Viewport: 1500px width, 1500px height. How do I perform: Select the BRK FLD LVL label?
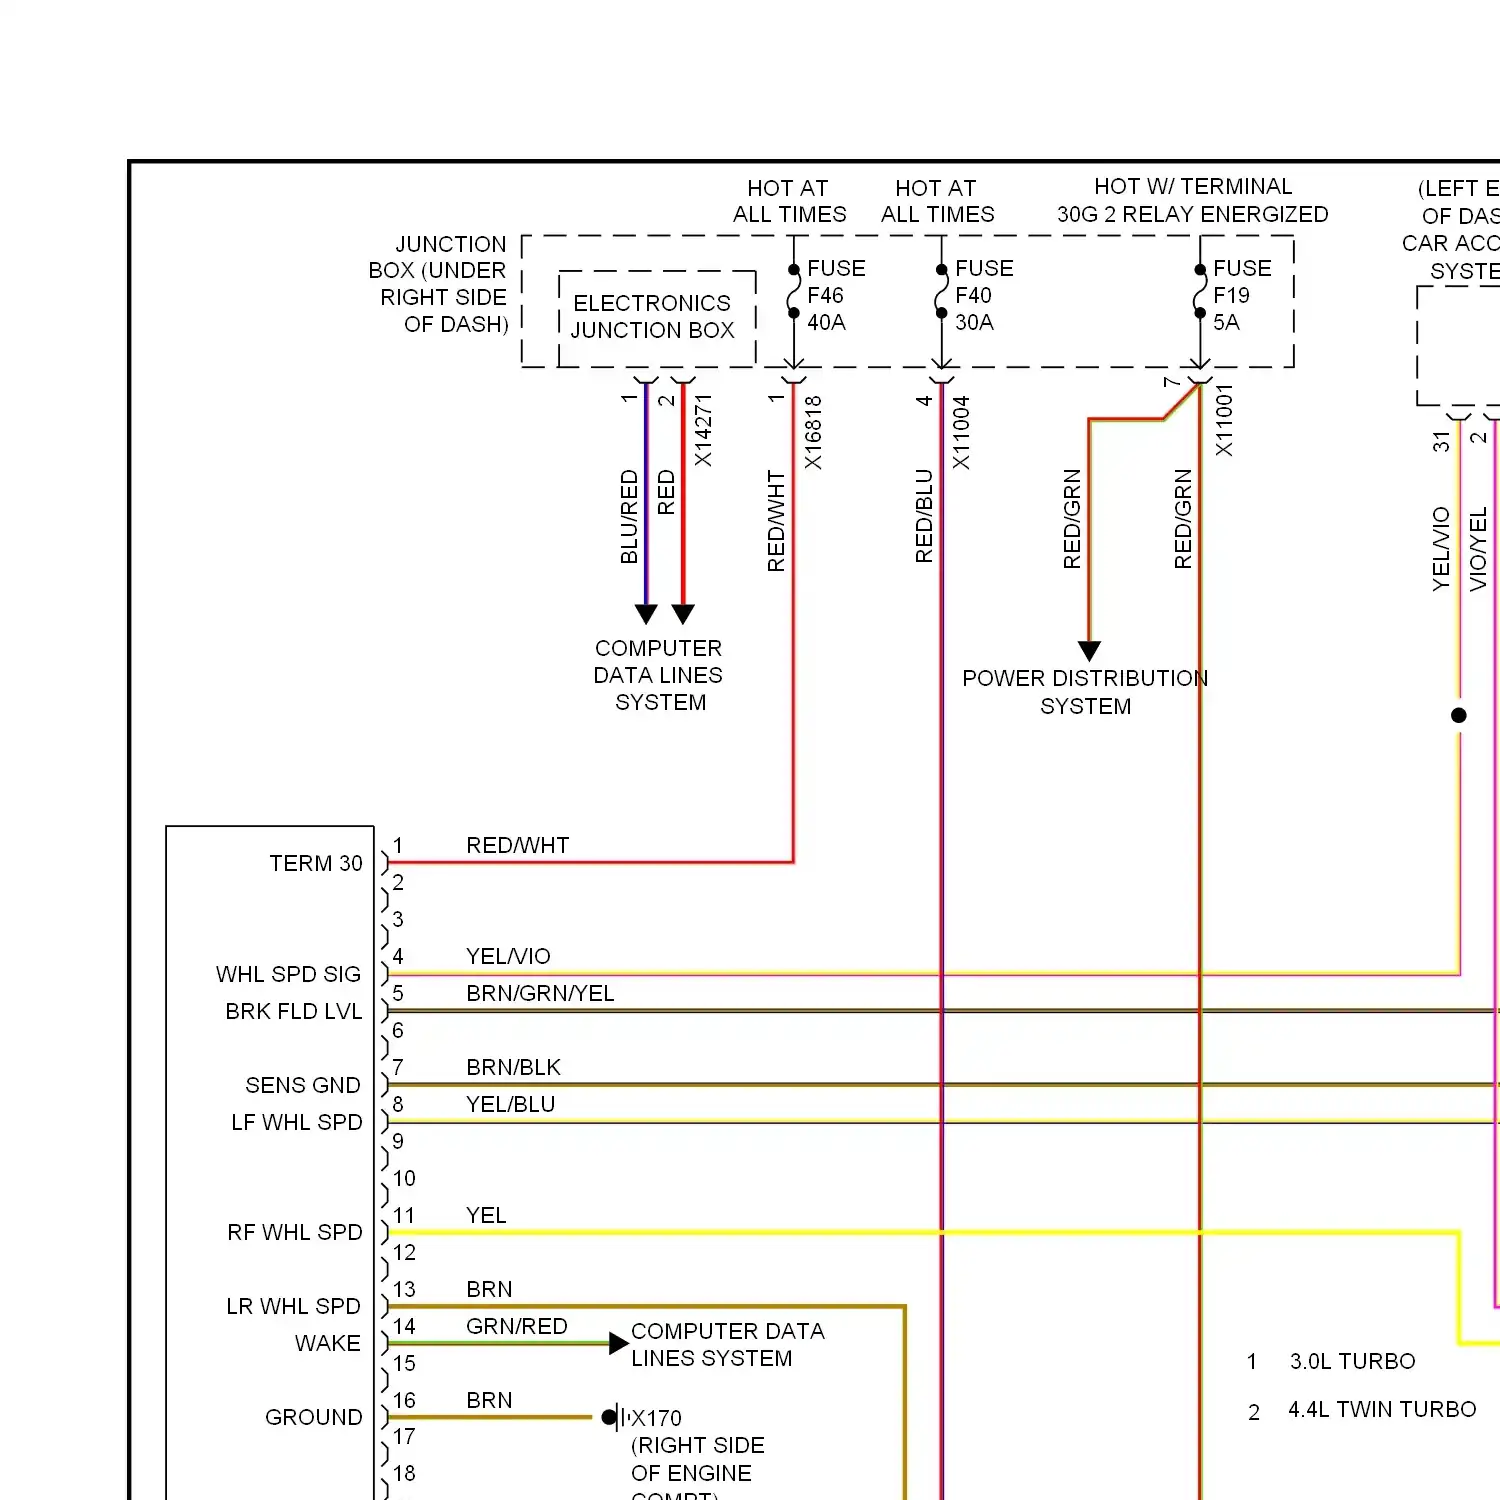pyautogui.click(x=294, y=1011)
